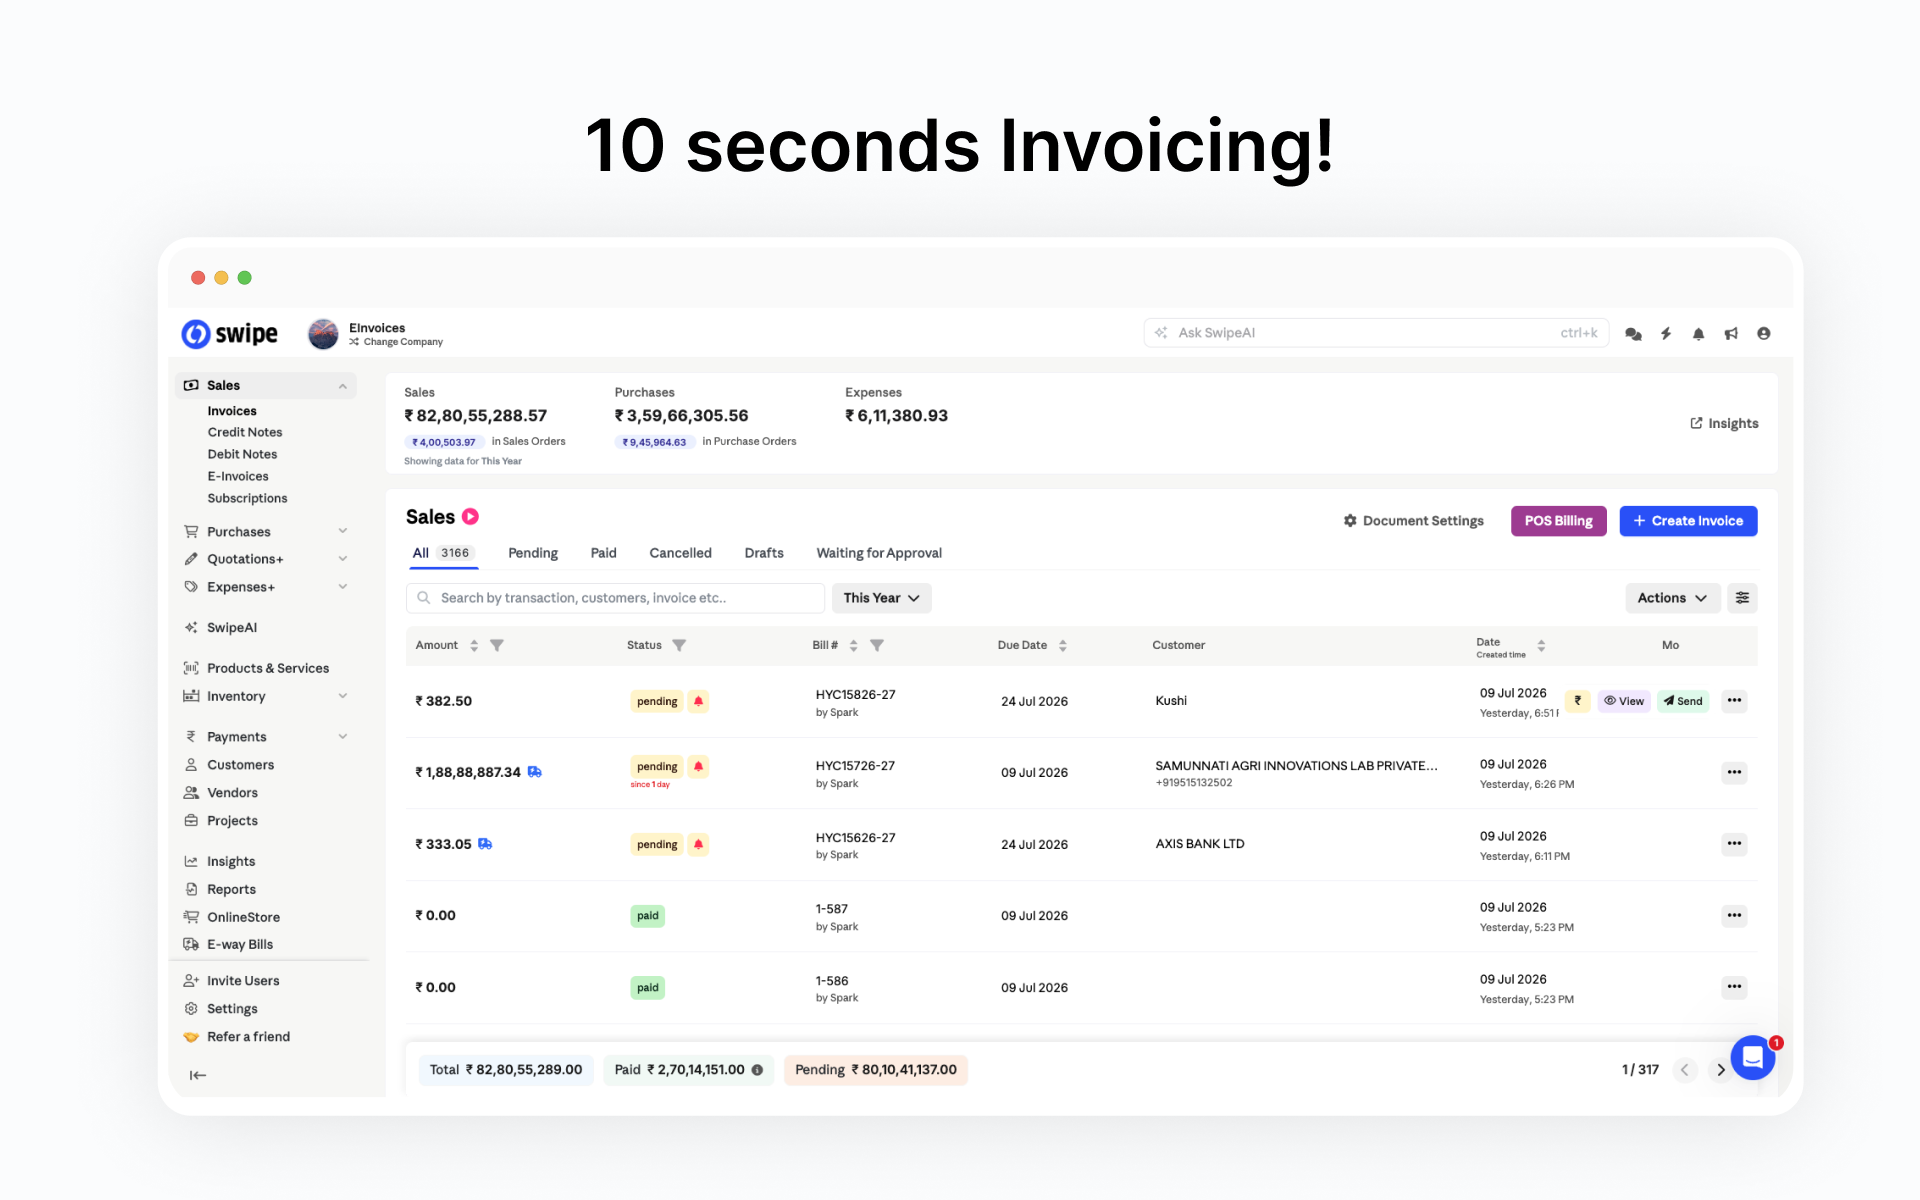The height and width of the screenshot is (1200, 1920).
Task: Open Credit Notes in the sidebar
Action: pyautogui.click(x=245, y=432)
